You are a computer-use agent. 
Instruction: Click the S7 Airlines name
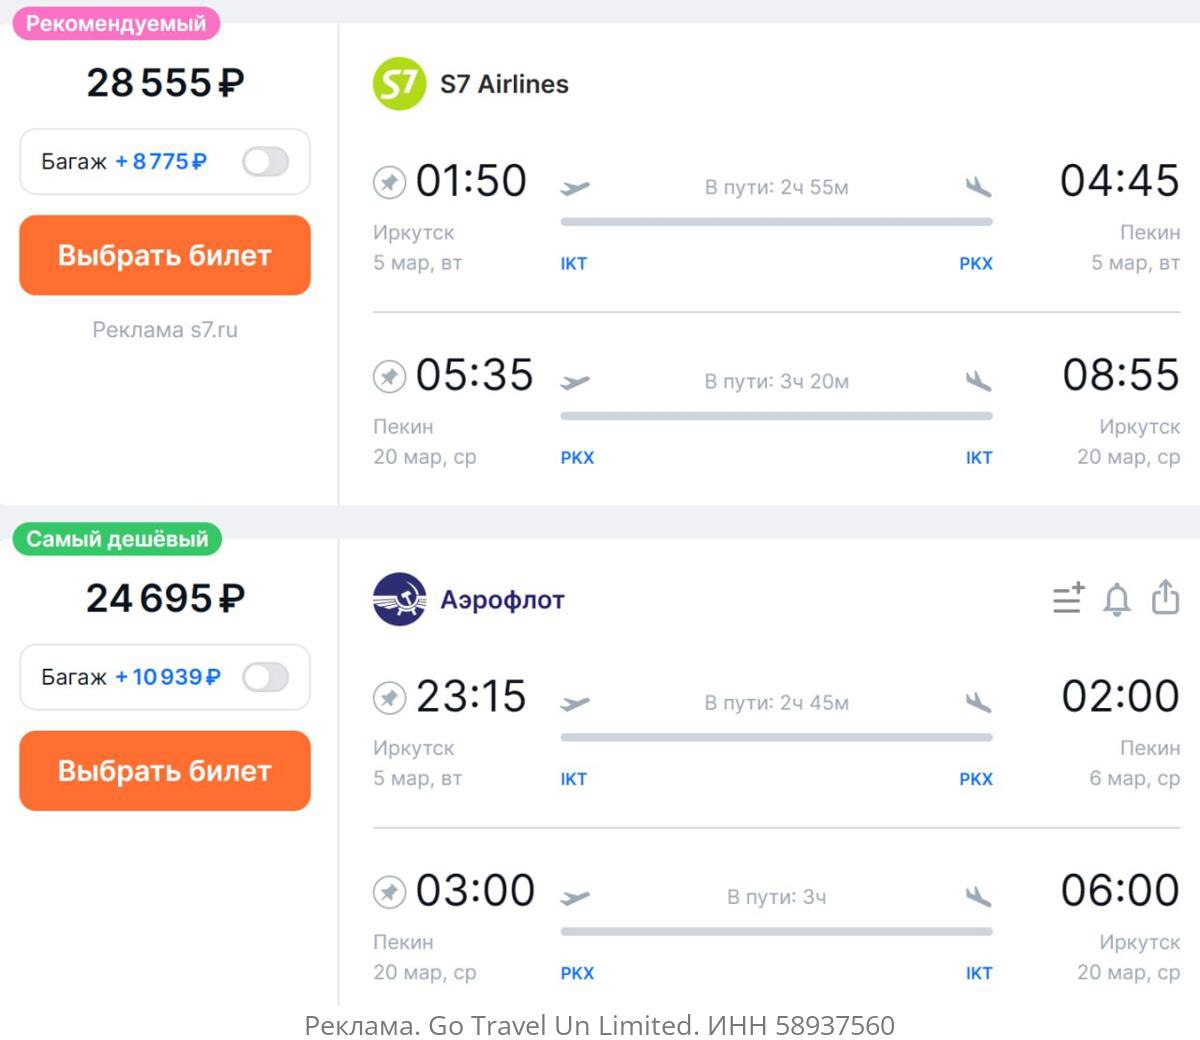tap(504, 84)
